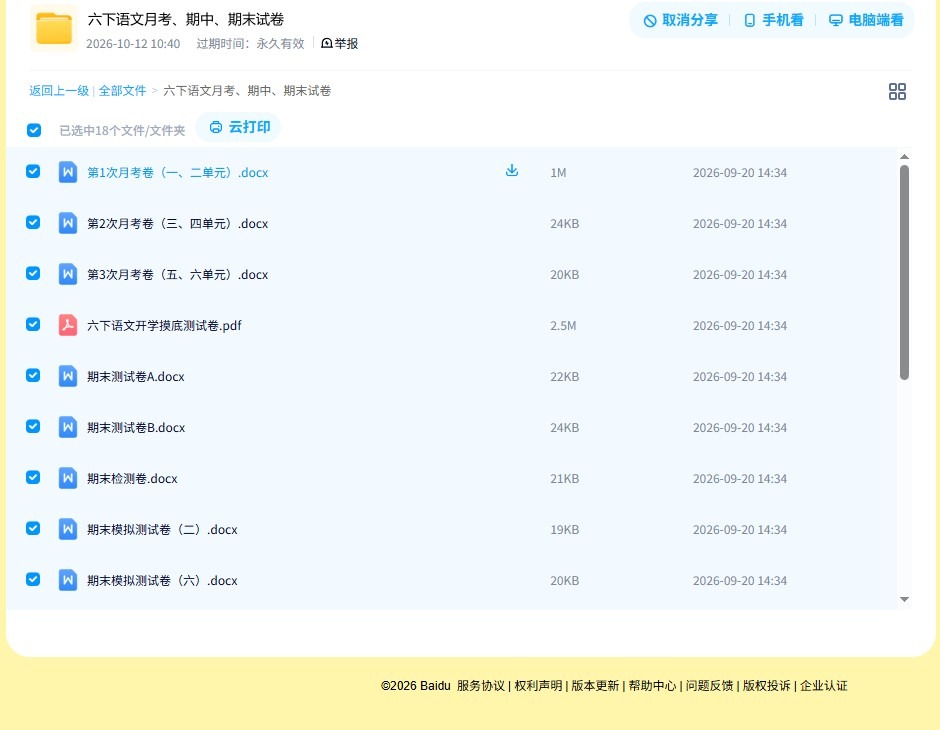This screenshot has width=940, height=730.
Task: Click Word icon of 第1次月考卷（一、二单元）.docx
Action: (x=68, y=172)
